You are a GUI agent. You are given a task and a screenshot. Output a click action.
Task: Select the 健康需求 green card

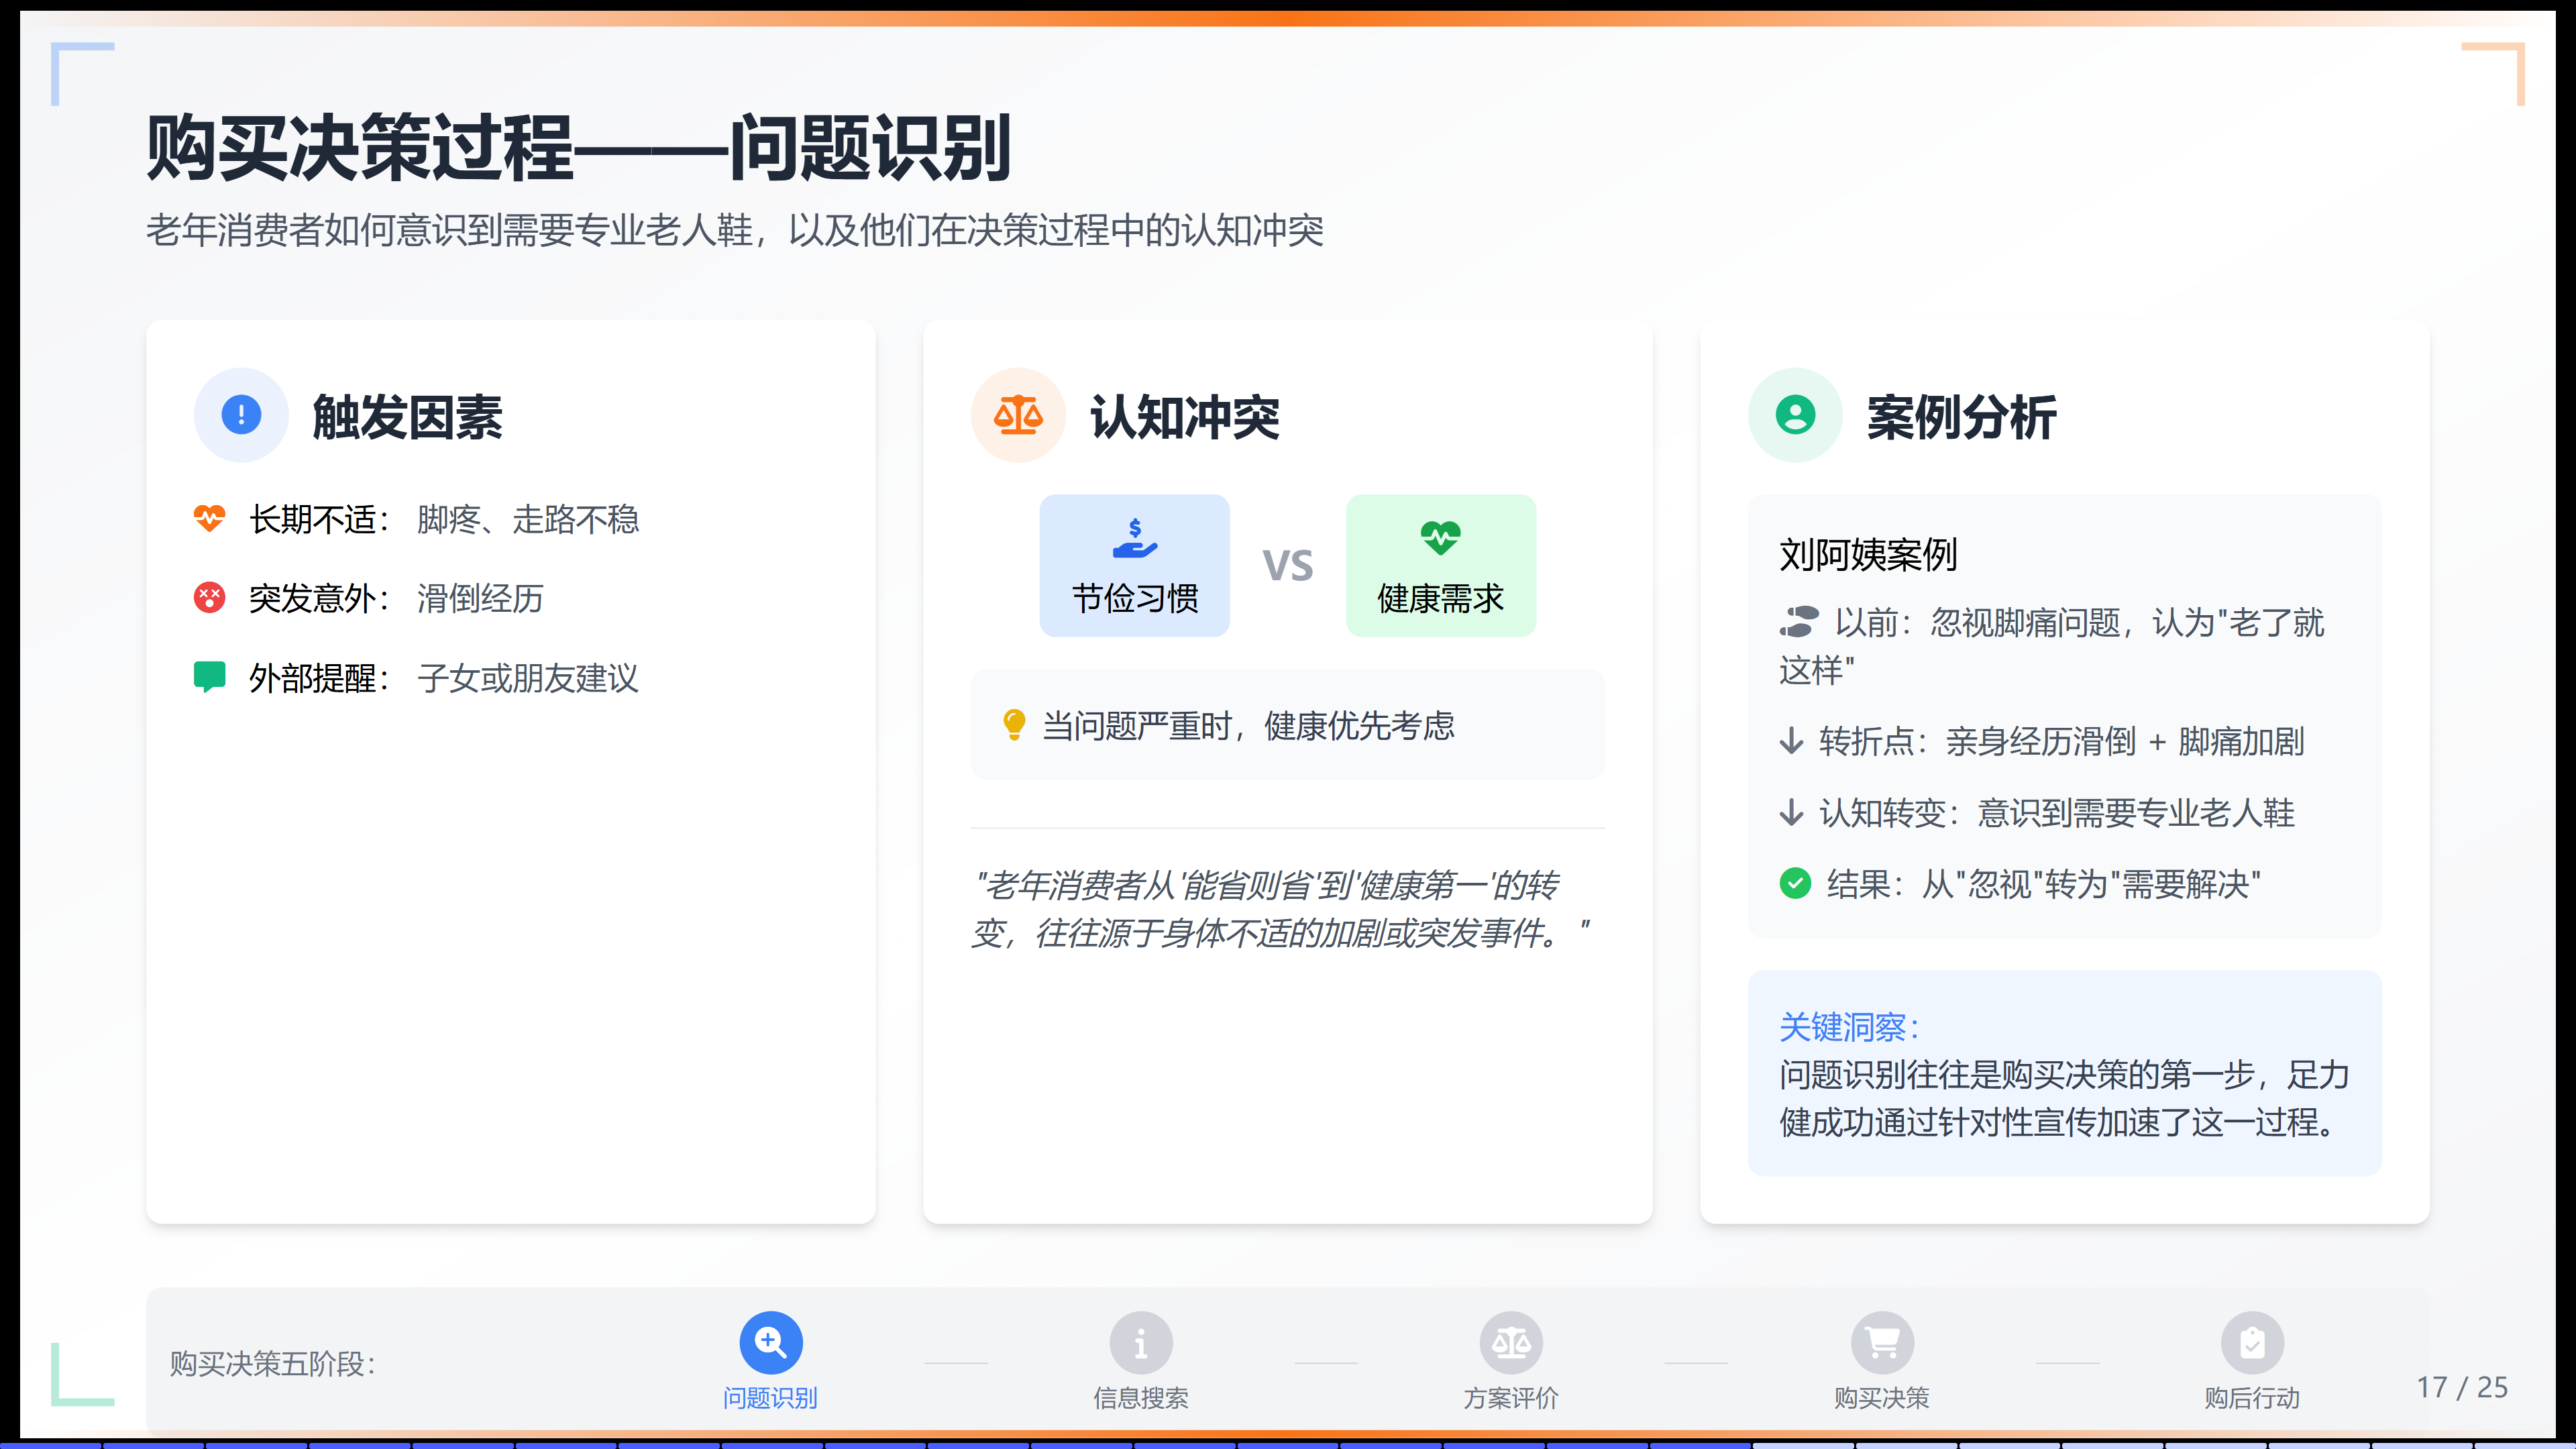pos(1440,566)
